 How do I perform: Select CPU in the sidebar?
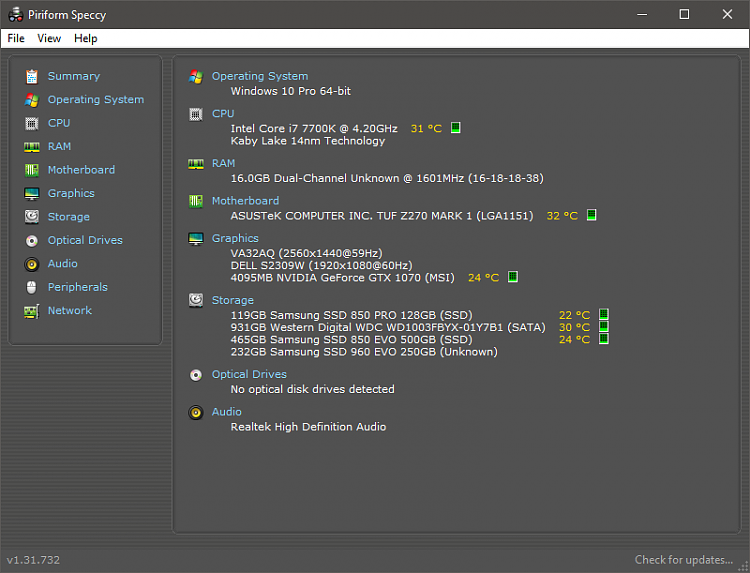pyautogui.click(x=59, y=123)
